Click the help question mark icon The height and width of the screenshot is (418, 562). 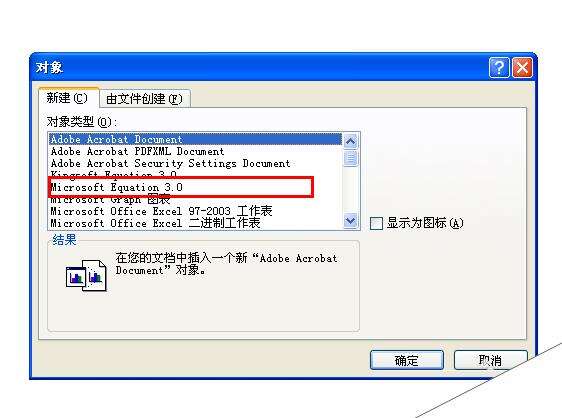click(499, 67)
